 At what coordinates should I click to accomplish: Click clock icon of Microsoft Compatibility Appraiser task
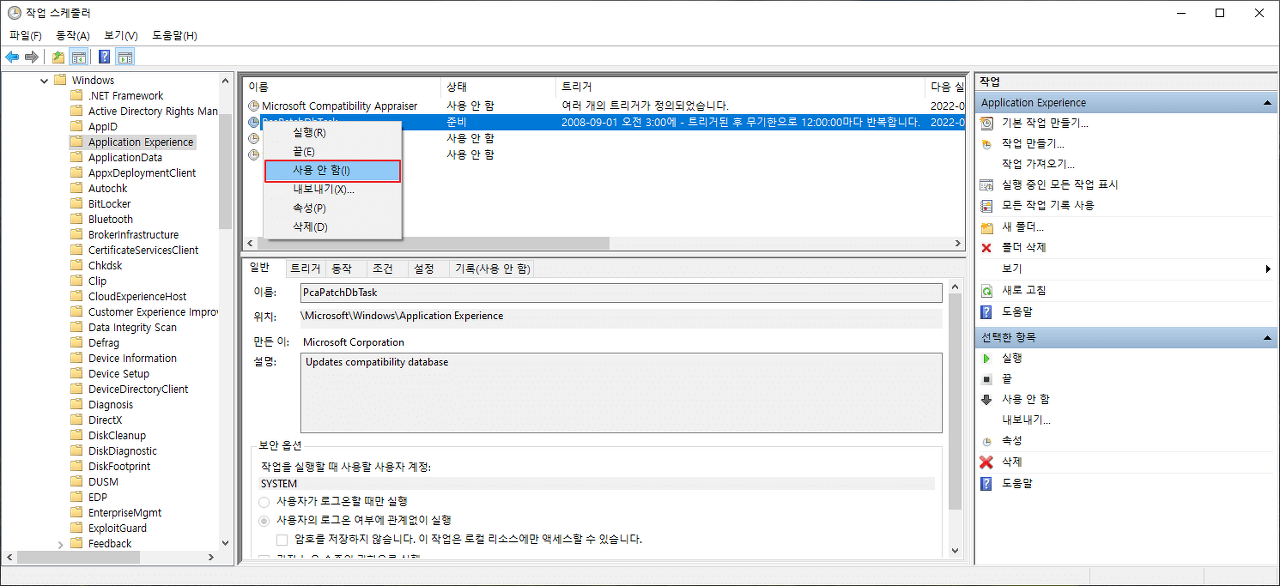point(254,106)
